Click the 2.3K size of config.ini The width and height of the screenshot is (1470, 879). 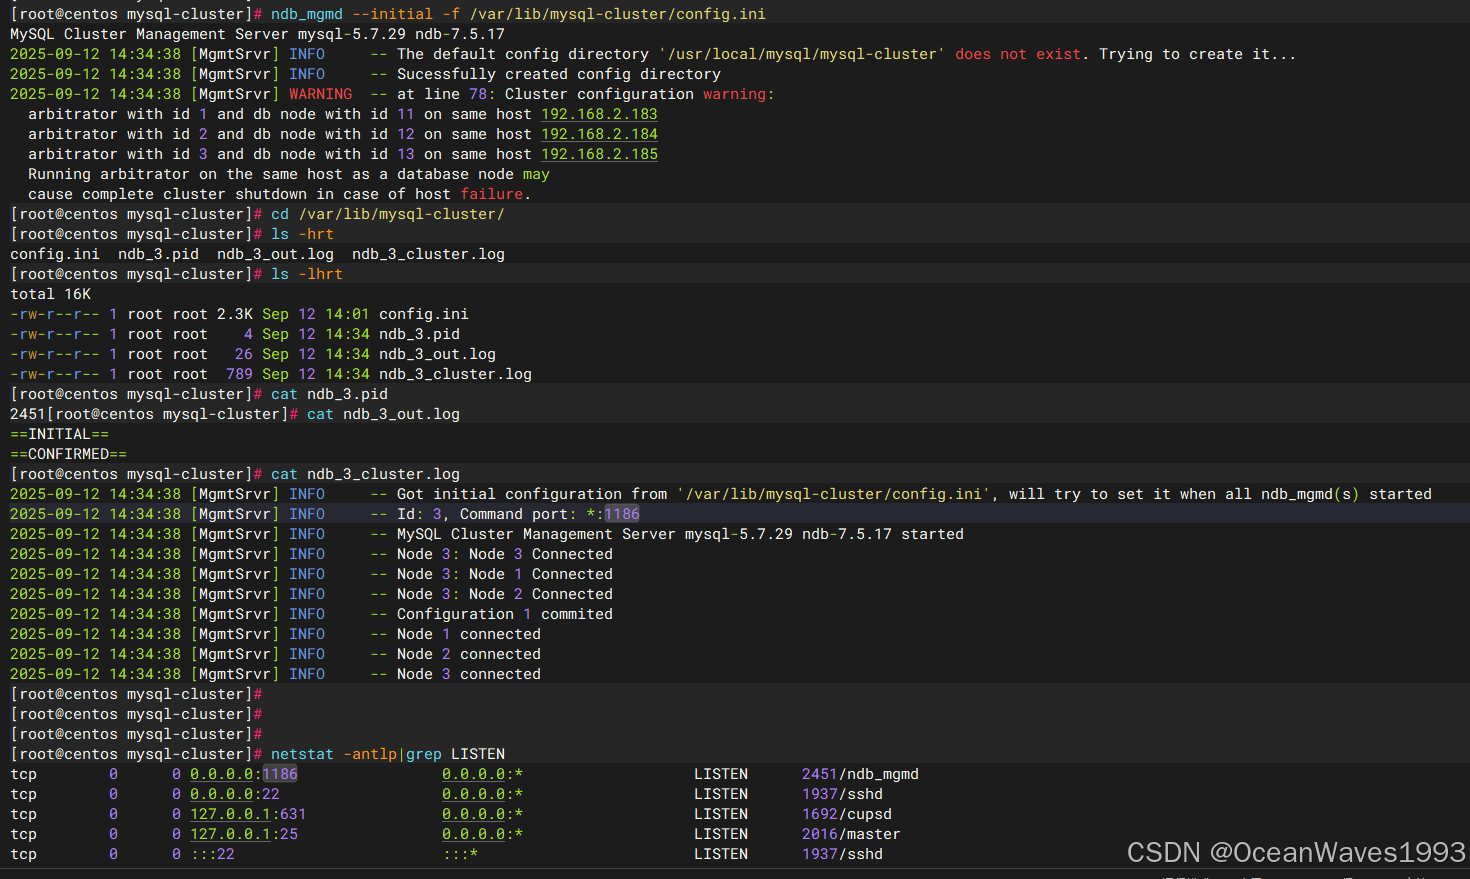pyautogui.click(x=235, y=314)
